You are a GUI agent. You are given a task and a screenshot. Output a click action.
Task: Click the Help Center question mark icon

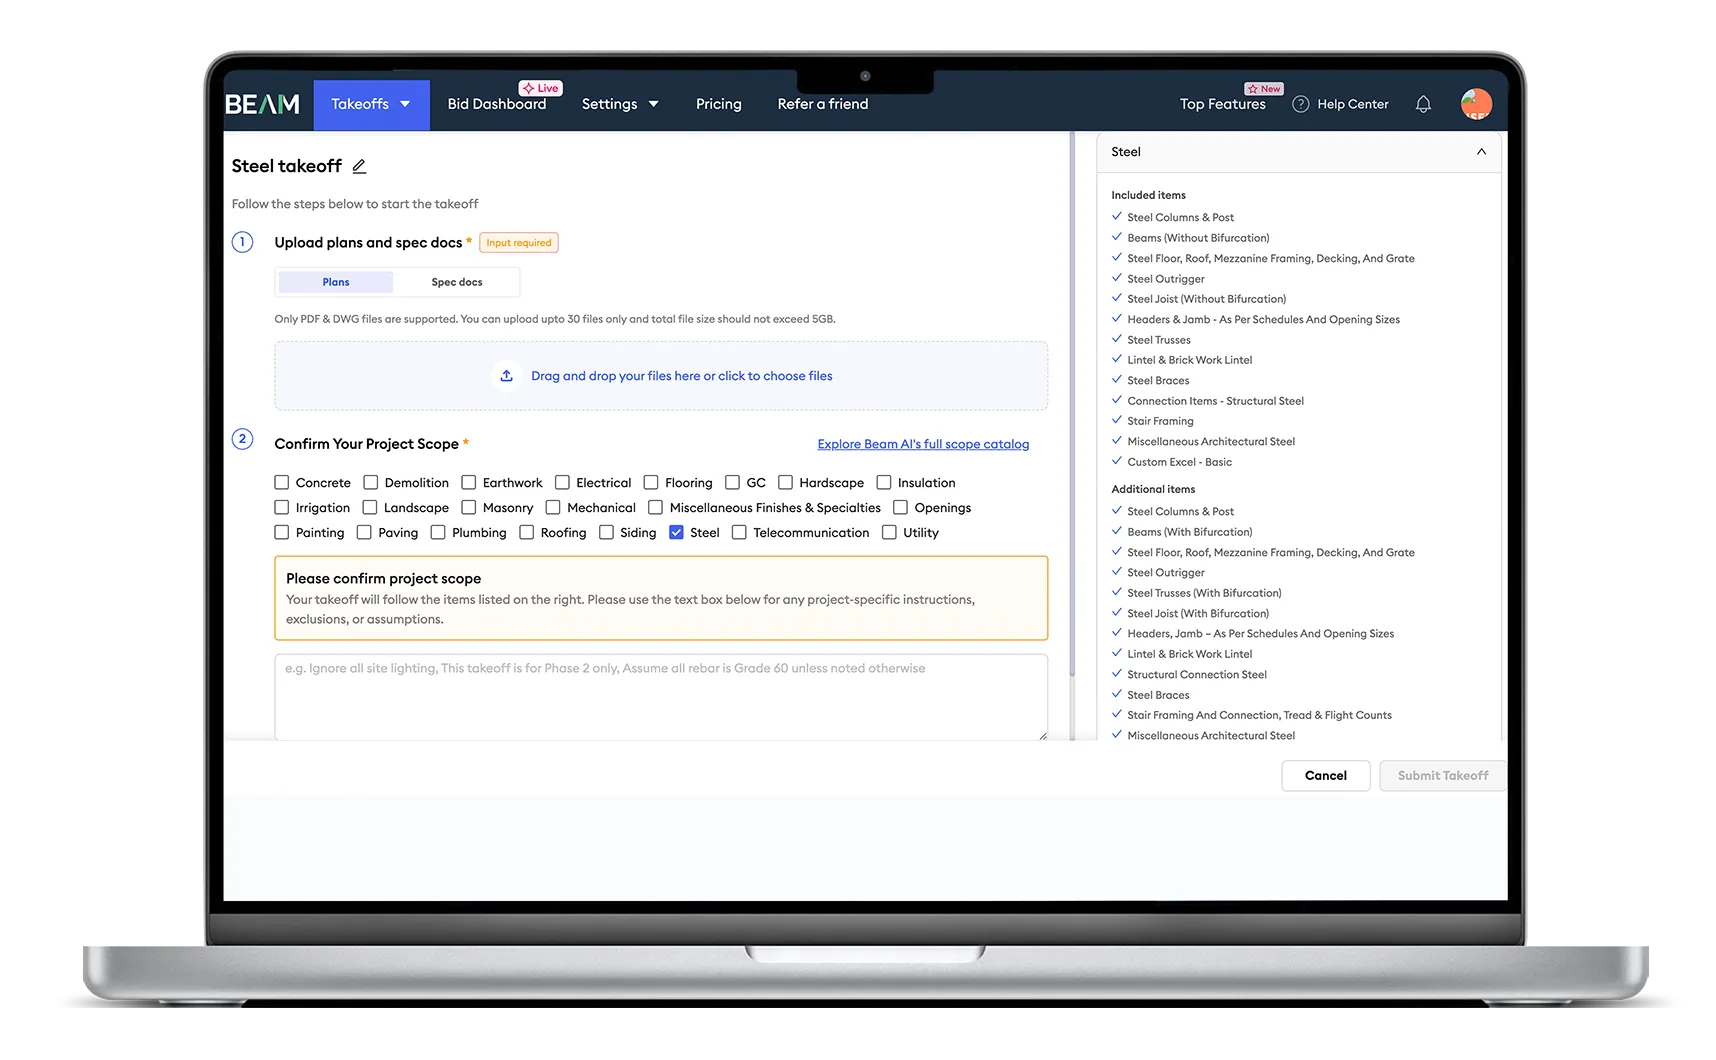[x=1300, y=104]
